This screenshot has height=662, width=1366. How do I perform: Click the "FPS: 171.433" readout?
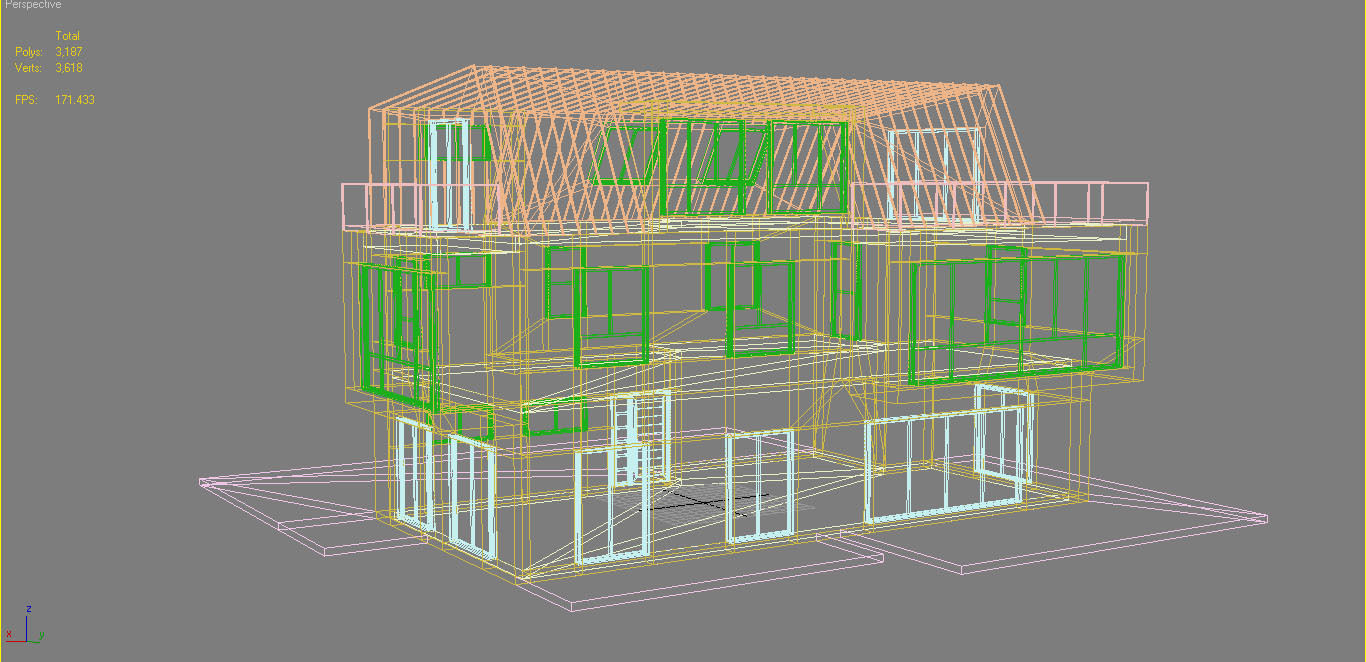pos(54,100)
